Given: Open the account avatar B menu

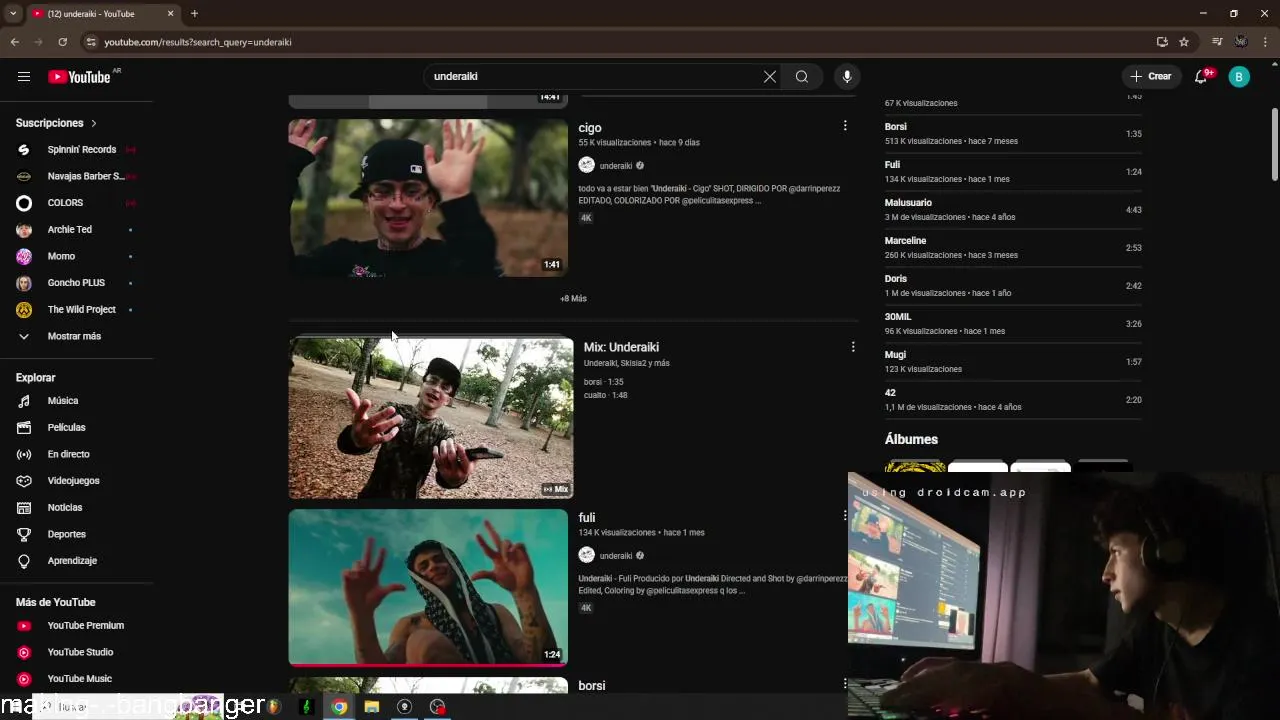Looking at the screenshot, I should [1239, 77].
